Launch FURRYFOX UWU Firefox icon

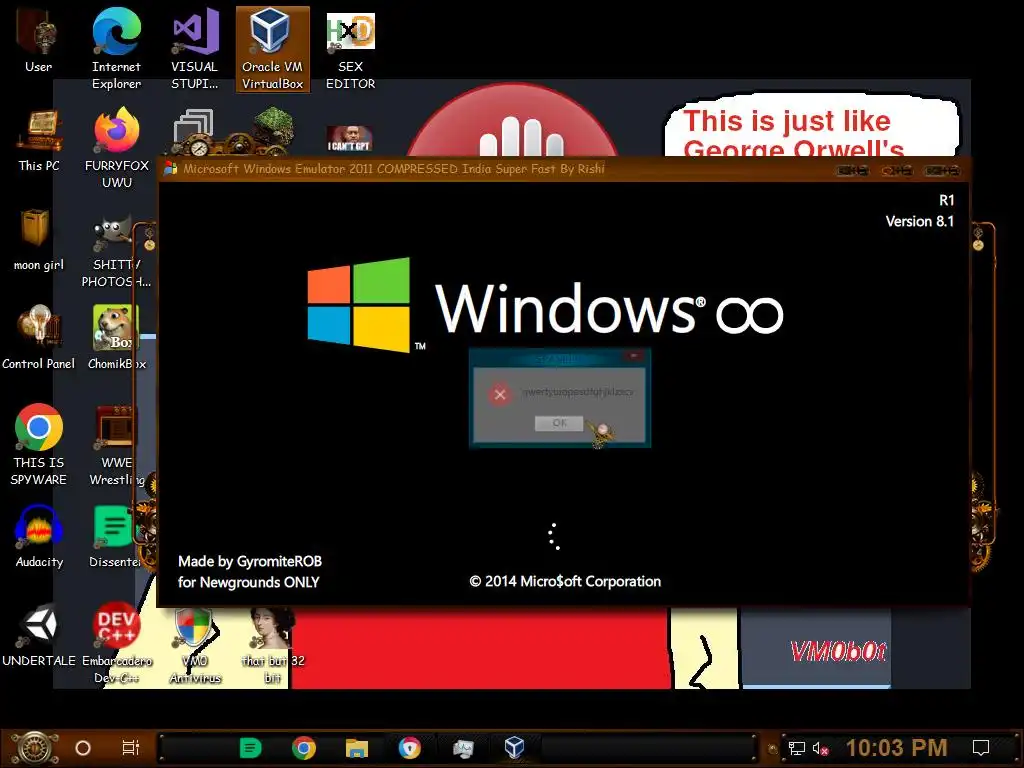point(117,147)
